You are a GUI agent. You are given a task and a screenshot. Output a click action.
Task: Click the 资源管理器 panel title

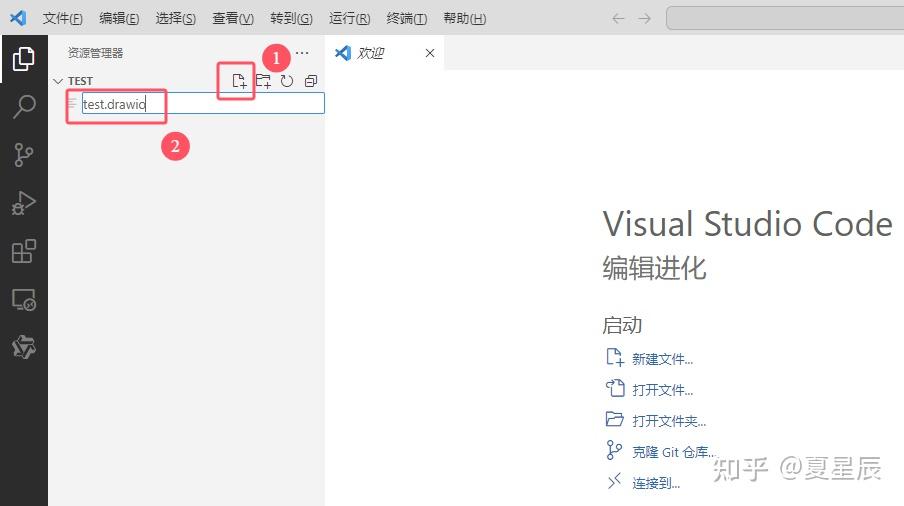tap(96, 53)
